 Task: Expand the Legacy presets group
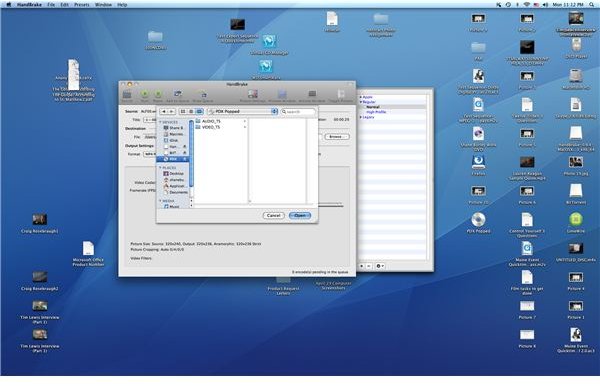(x=361, y=117)
